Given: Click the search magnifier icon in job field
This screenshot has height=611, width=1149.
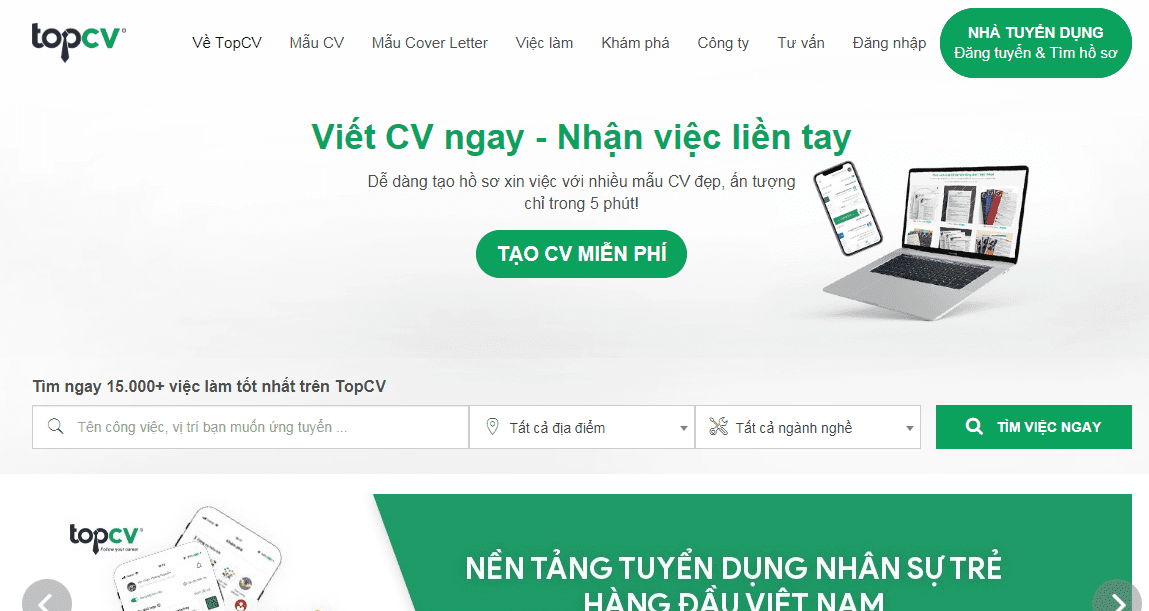Looking at the screenshot, I should (55, 426).
